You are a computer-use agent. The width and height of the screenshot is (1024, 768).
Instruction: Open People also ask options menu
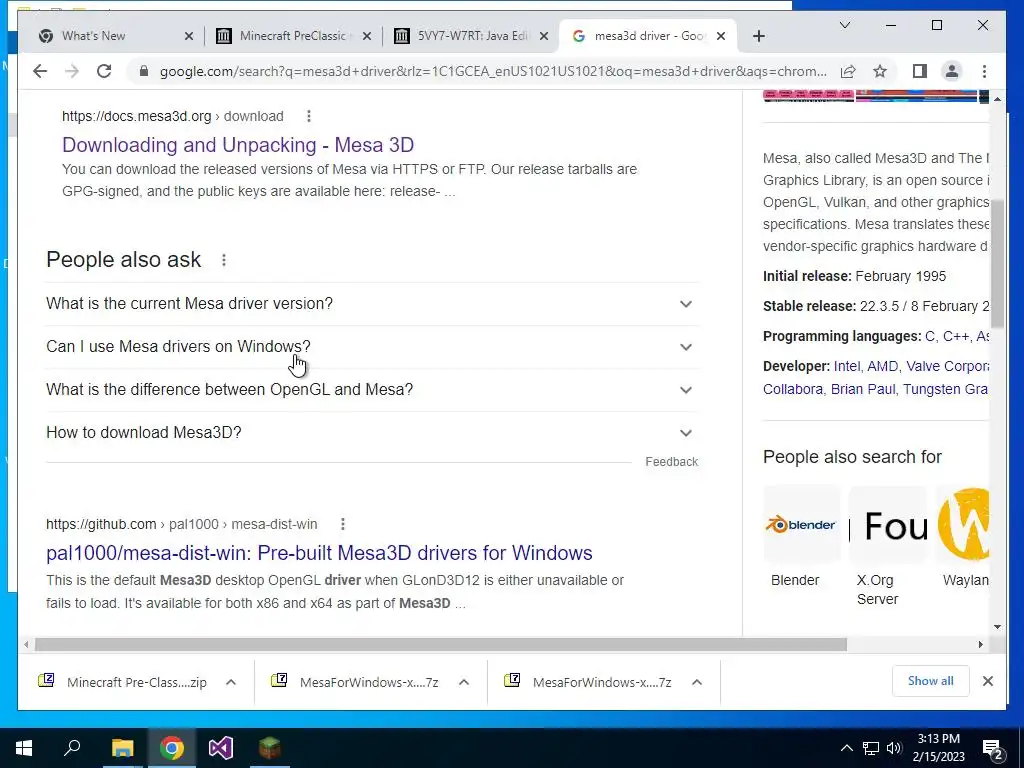pos(223,260)
